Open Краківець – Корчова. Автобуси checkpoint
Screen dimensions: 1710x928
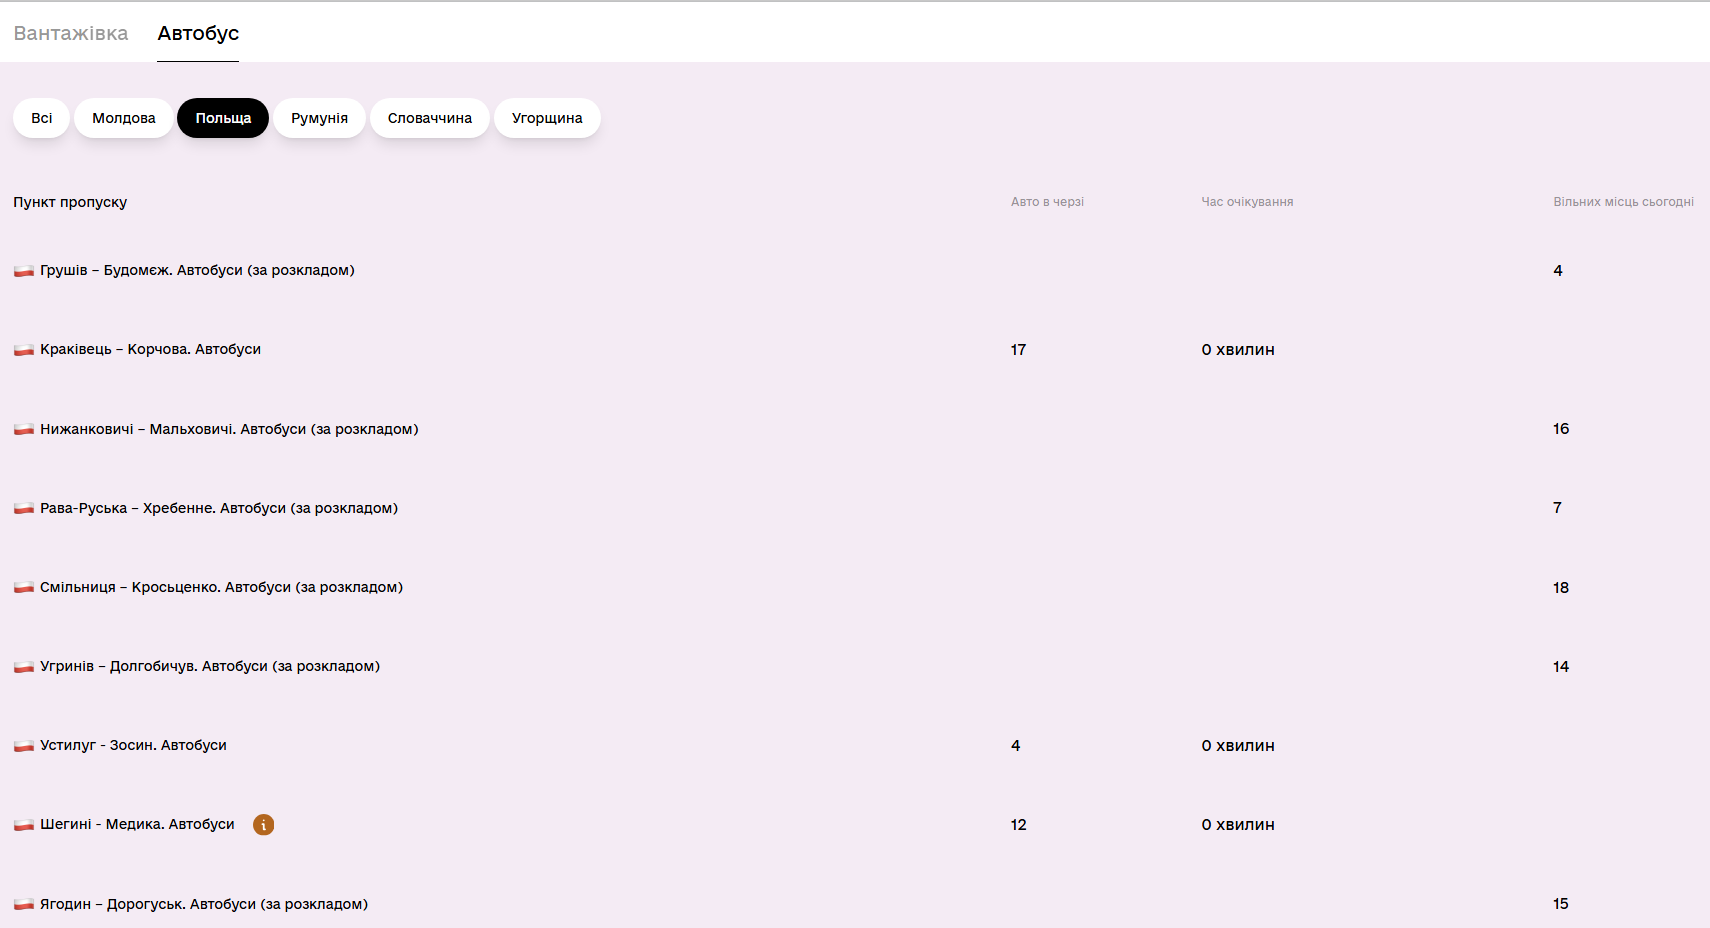pos(150,349)
